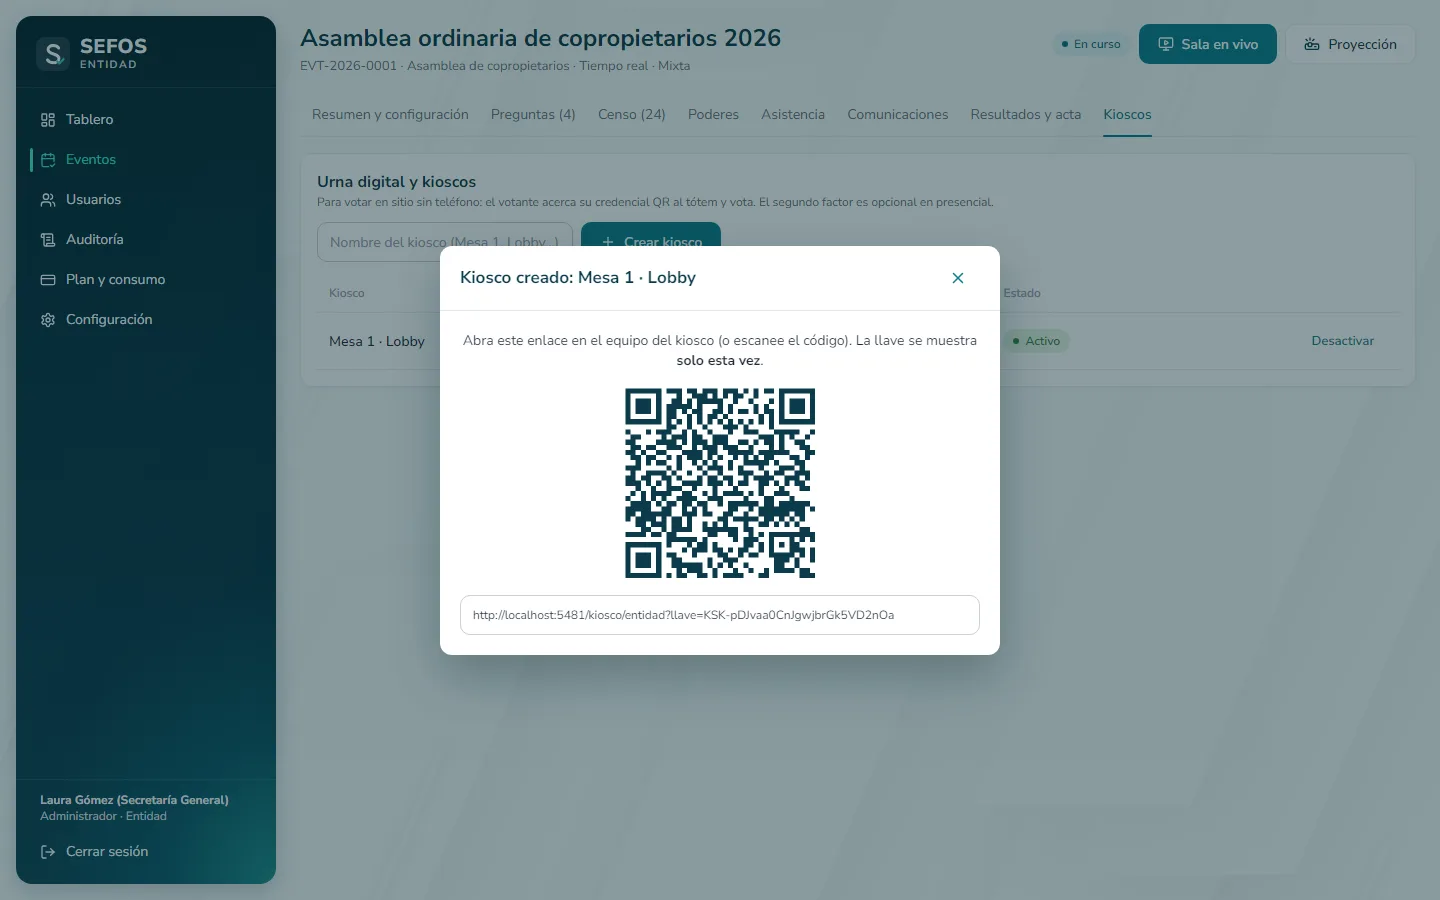Click the kiosk URL link field
This screenshot has width=1440, height=900.
point(720,615)
